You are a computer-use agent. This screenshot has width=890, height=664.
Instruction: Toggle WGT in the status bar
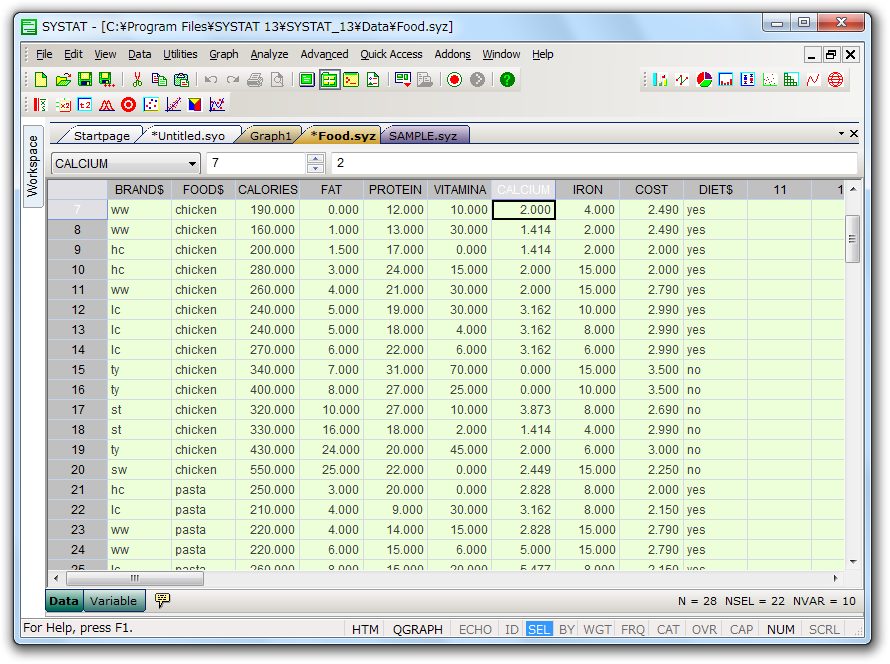(598, 629)
